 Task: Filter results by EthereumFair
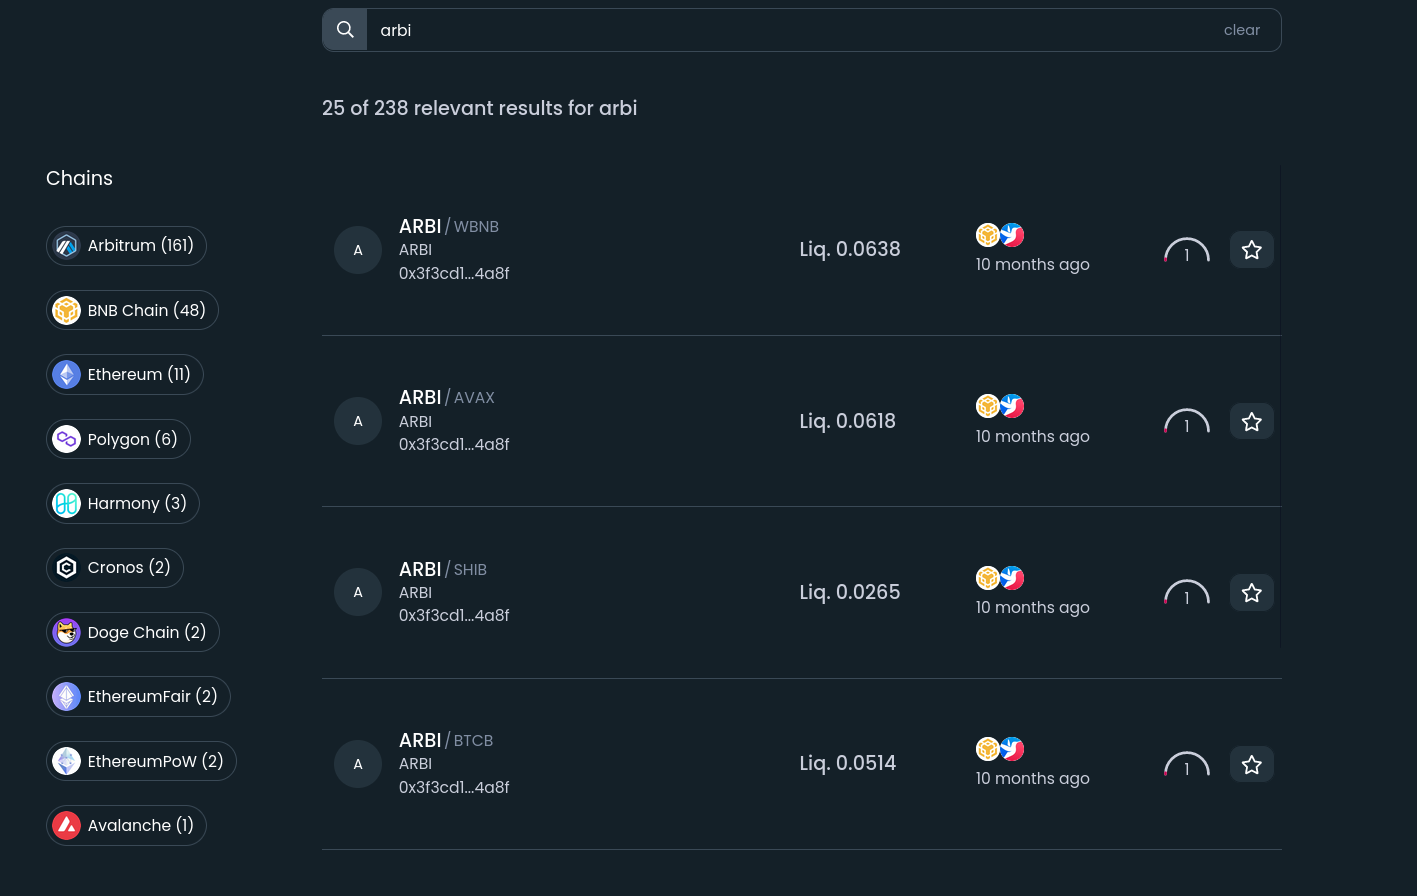[138, 697]
